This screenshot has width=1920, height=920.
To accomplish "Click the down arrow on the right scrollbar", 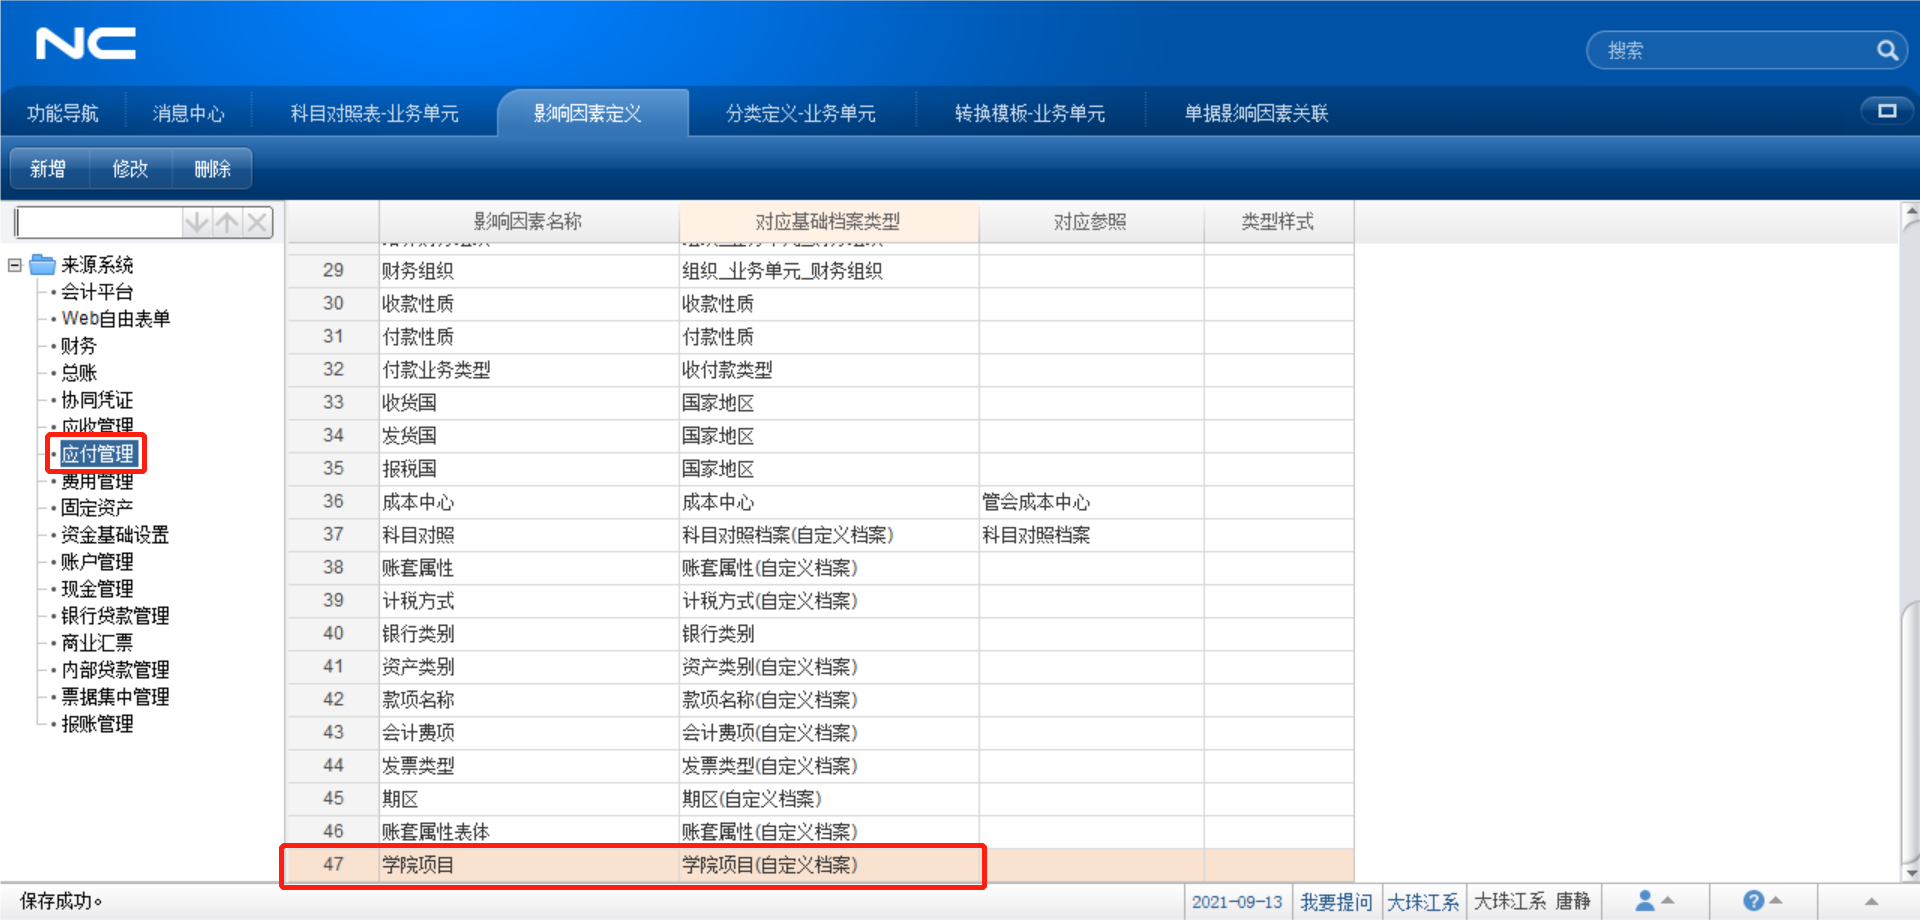I will click(x=1911, y=871).
